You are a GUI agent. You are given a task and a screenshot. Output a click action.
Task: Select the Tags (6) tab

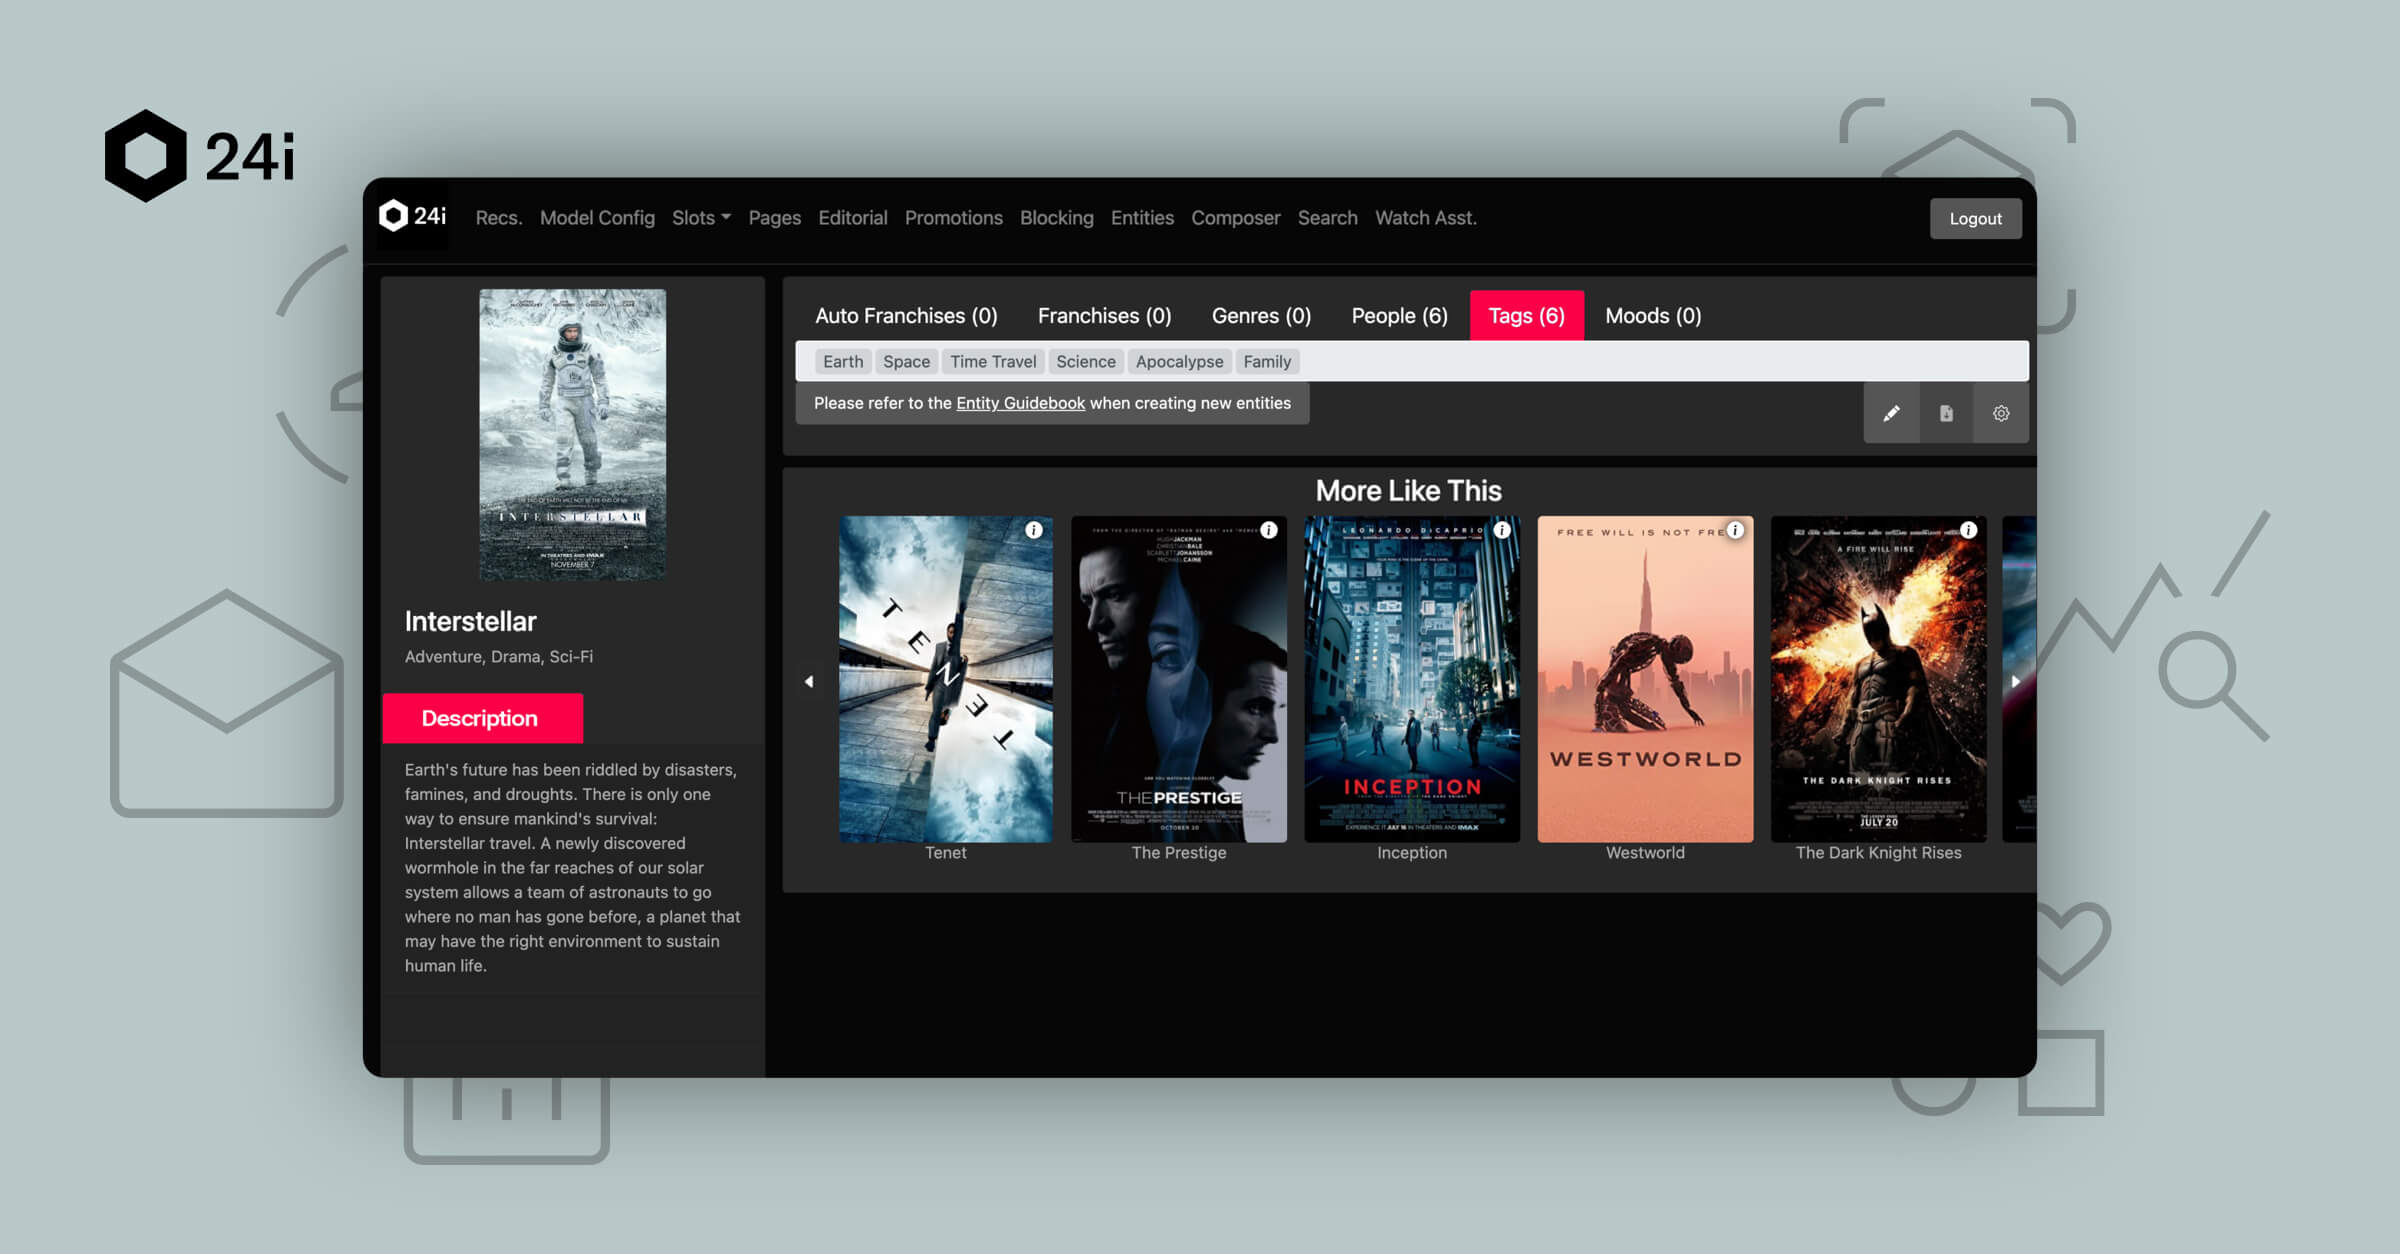point(1526,316)
